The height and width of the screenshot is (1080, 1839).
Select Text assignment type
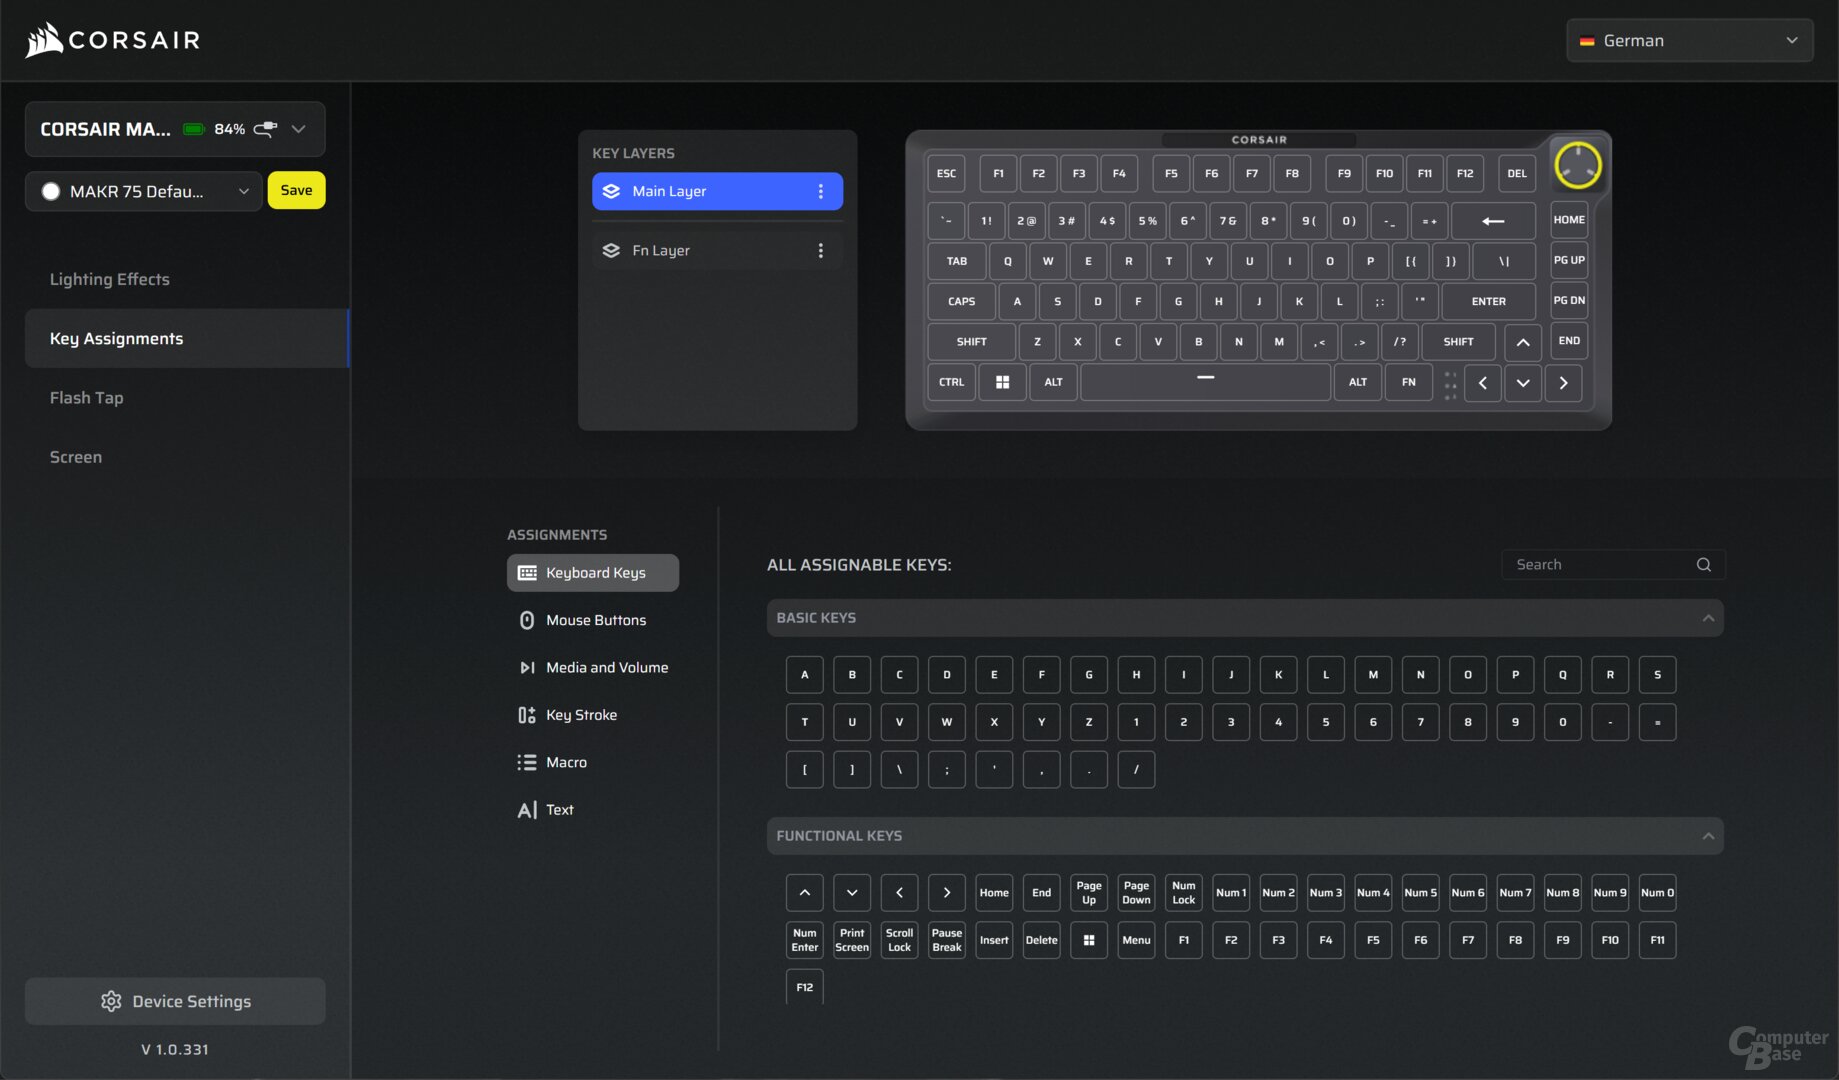[593, 809]
